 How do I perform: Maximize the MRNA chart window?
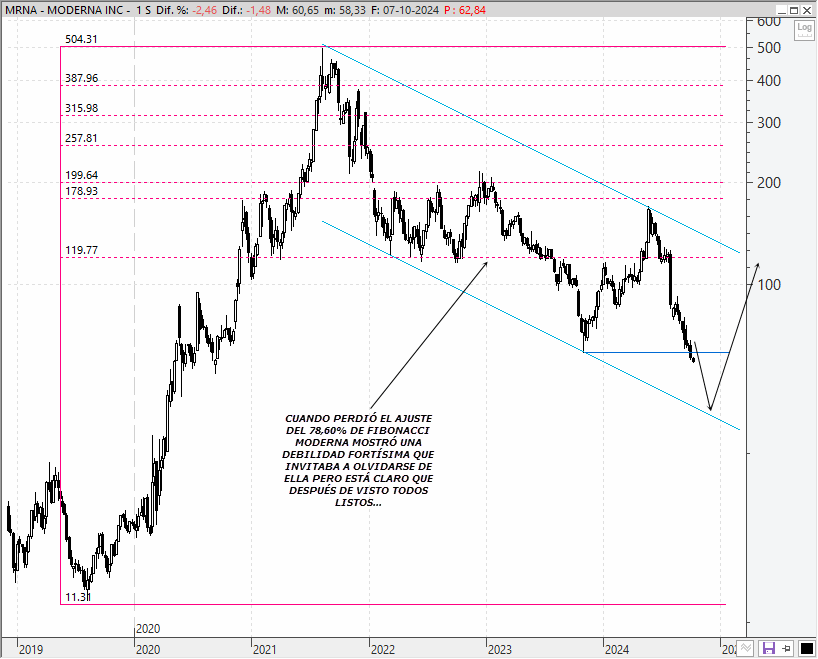(793, 10)
